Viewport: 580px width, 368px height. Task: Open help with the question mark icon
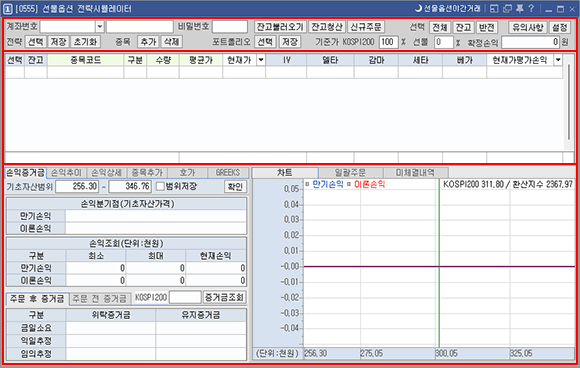pos(531,8)
